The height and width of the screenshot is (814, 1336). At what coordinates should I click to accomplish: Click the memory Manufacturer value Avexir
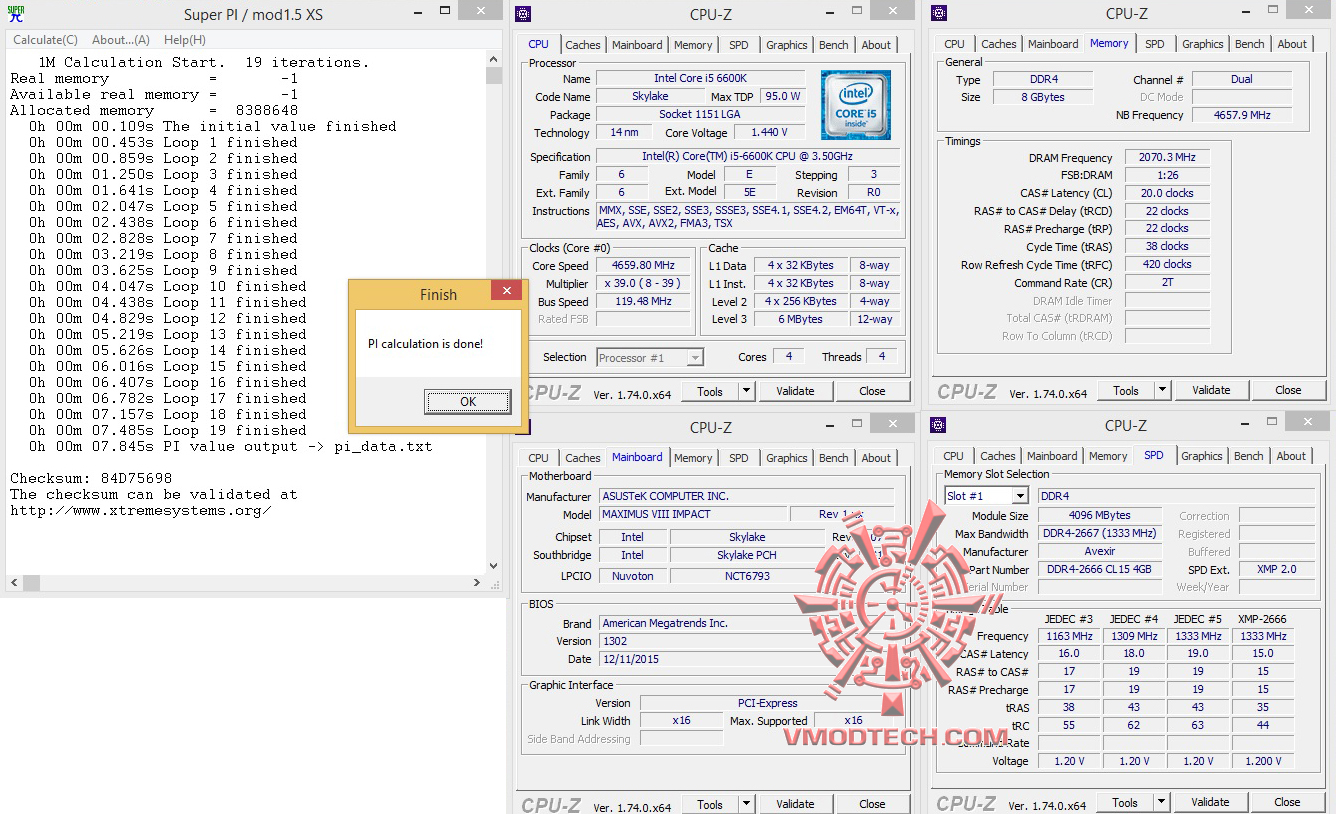1100,551
